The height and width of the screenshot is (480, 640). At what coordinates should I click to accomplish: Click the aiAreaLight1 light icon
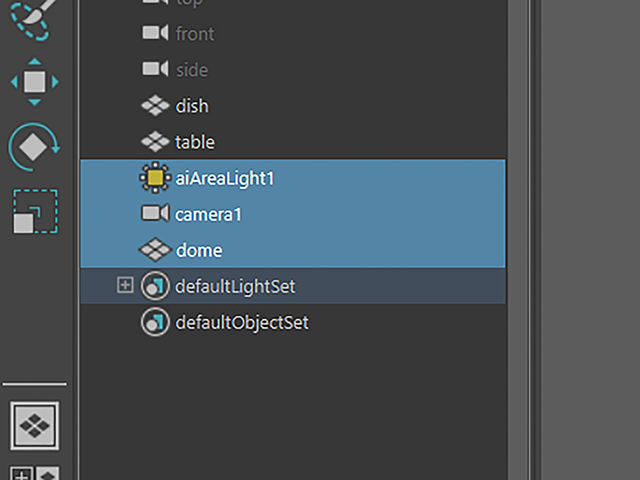point(155,178)
